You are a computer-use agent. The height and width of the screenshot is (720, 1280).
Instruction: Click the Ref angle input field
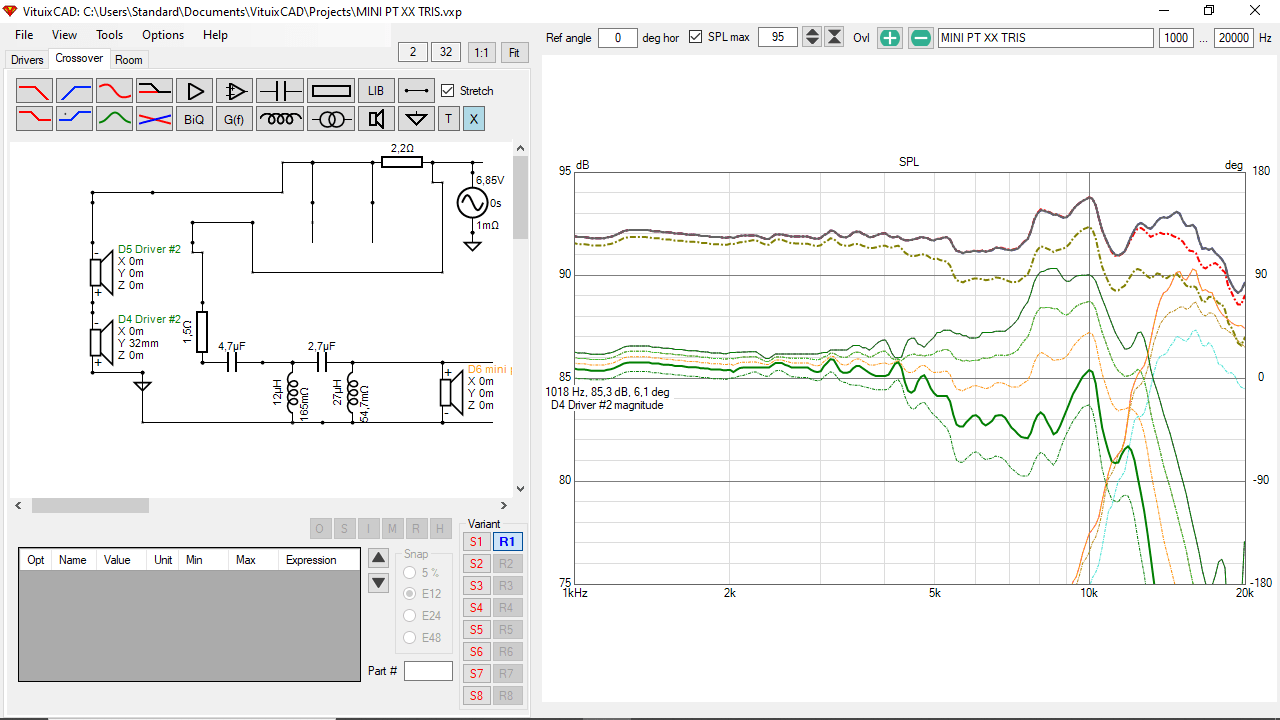pos(618,38)
